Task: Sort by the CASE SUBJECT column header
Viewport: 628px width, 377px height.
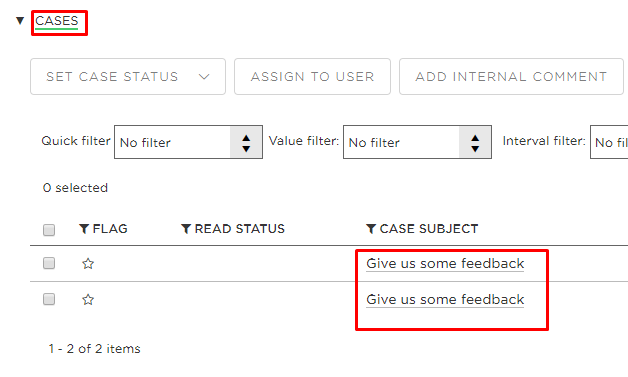Action: coord(429,229)
